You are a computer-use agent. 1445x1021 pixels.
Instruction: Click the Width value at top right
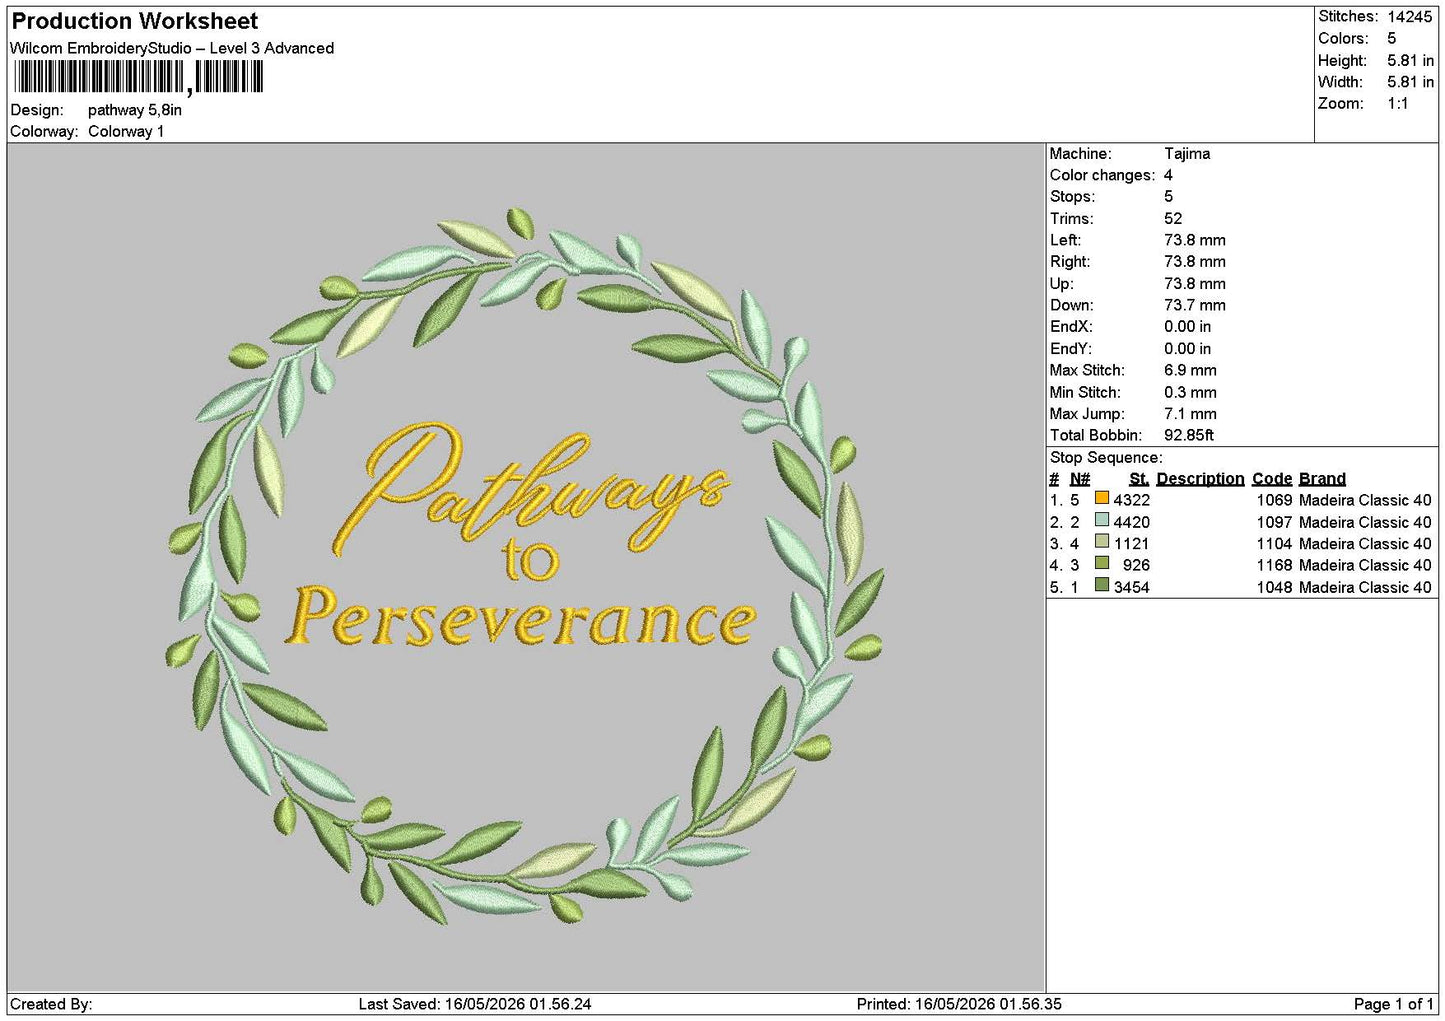[1410, 82]
